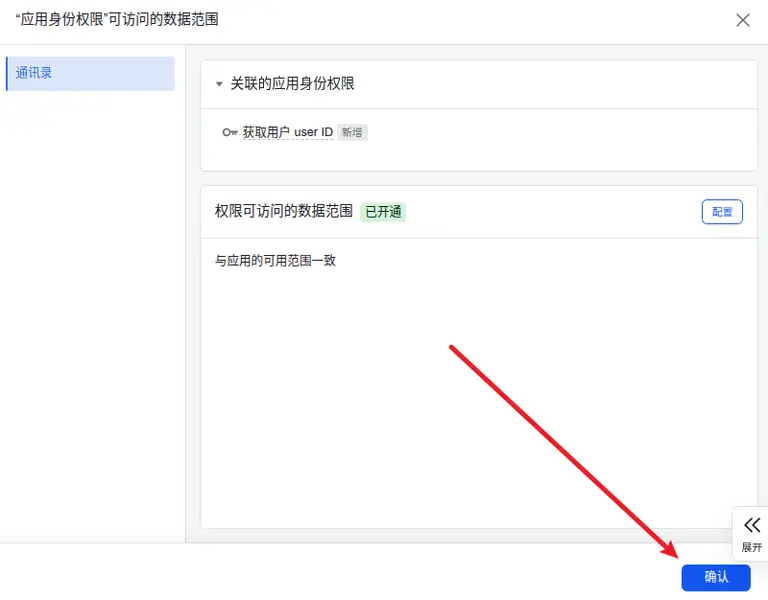Collapse the 关联的应用身份权限 section triangle
The width and height of the screenshot is (768, 600).
tap(219, 84)
